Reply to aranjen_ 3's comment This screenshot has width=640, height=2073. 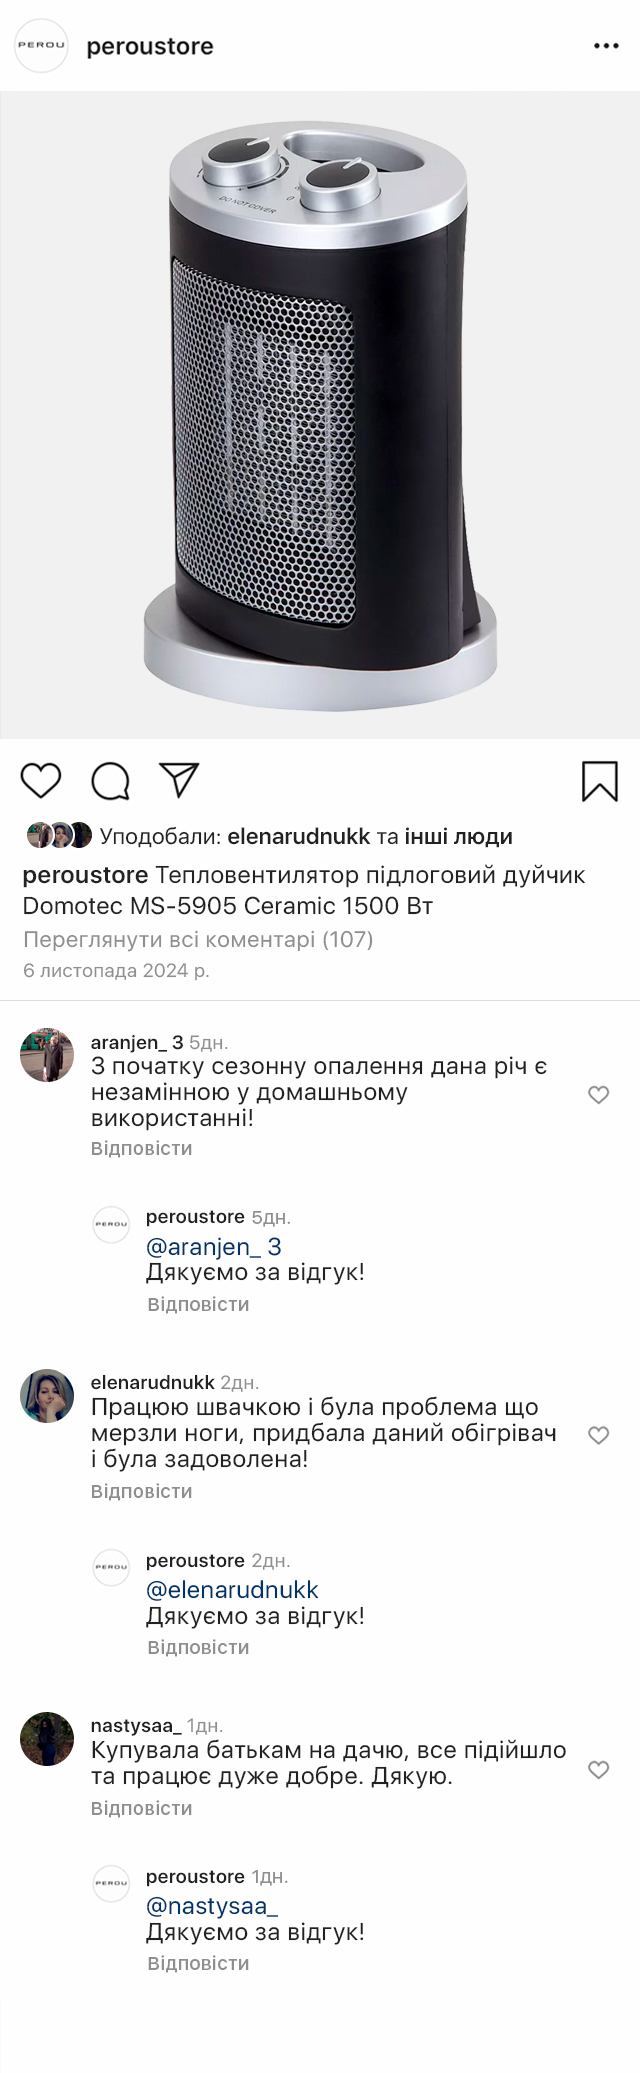coord(141,1148)
